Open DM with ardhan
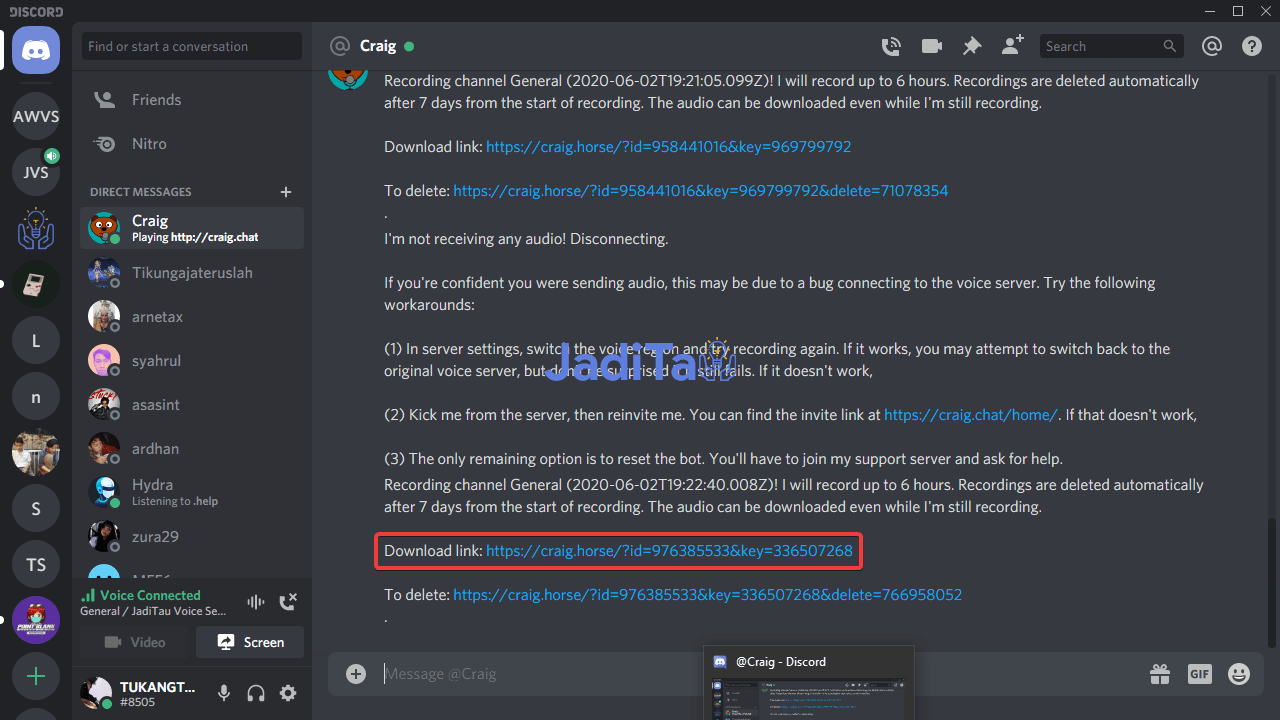Viewport: 1280px width, 720px height. [x=192, y=448]
